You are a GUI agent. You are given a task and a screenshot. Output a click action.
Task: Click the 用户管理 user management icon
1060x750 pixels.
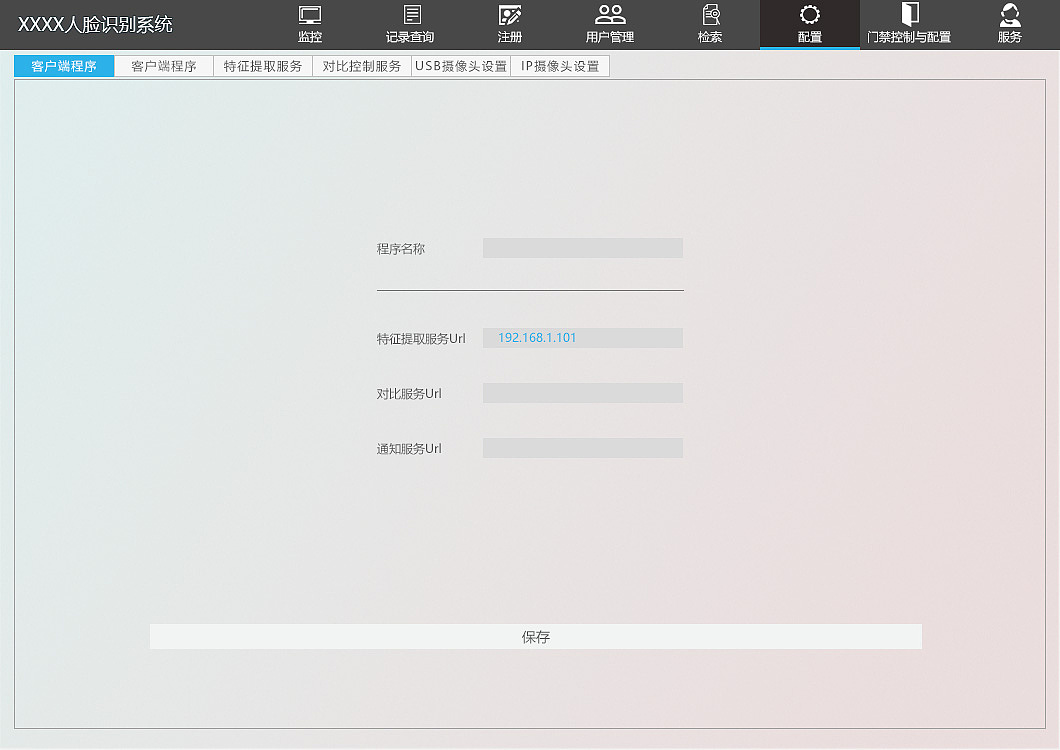coord(610,24)
